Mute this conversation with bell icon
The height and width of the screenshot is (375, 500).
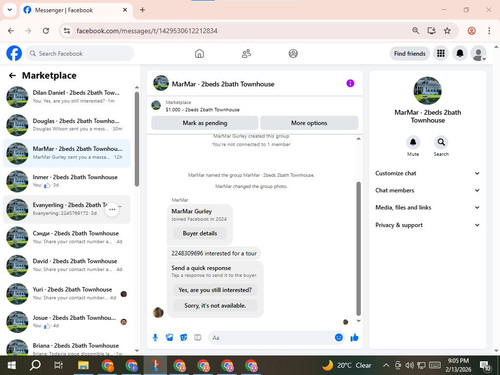tap(413, 142)
